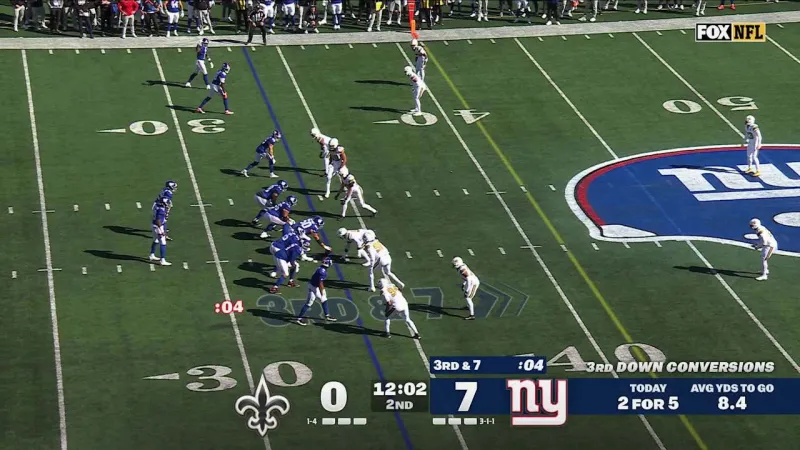Click the '3RD & 7' on-field graphic
Image resolution: width=800 pixels, height=450 pixels.
(x=393, y=305)
